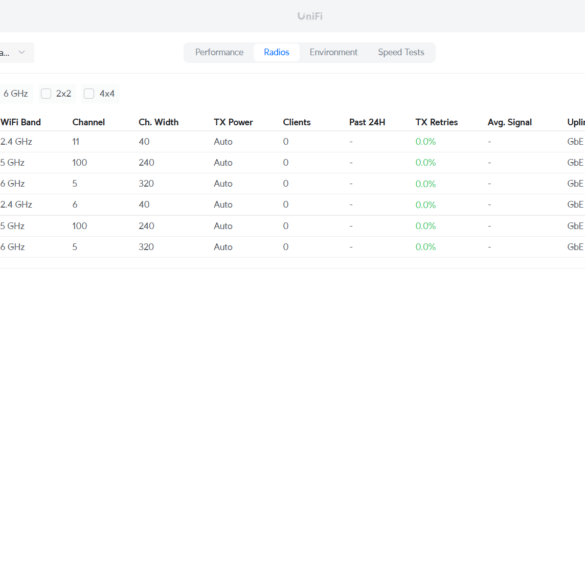585x585 pixels.
Task: Sort by Channel column header
Action: (88, 122)
